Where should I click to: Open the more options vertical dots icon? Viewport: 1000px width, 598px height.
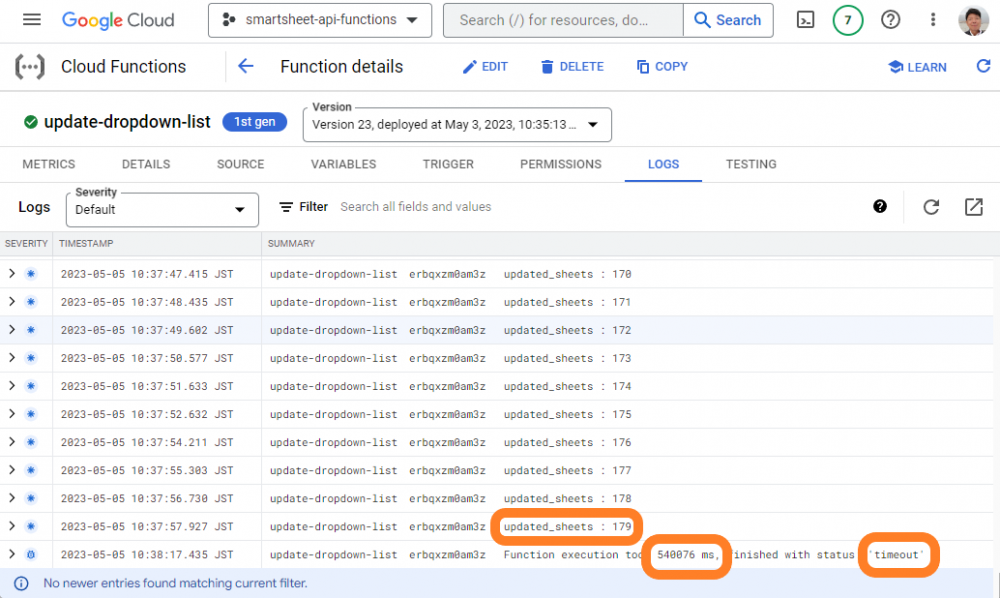coord(931,20)
